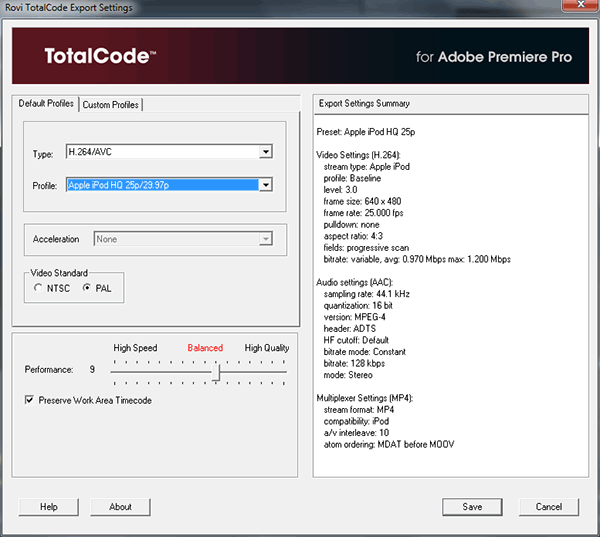Click 'atom ordering: MDAT before MOOV' line
600x537 pixels.
tap(389, 444)
